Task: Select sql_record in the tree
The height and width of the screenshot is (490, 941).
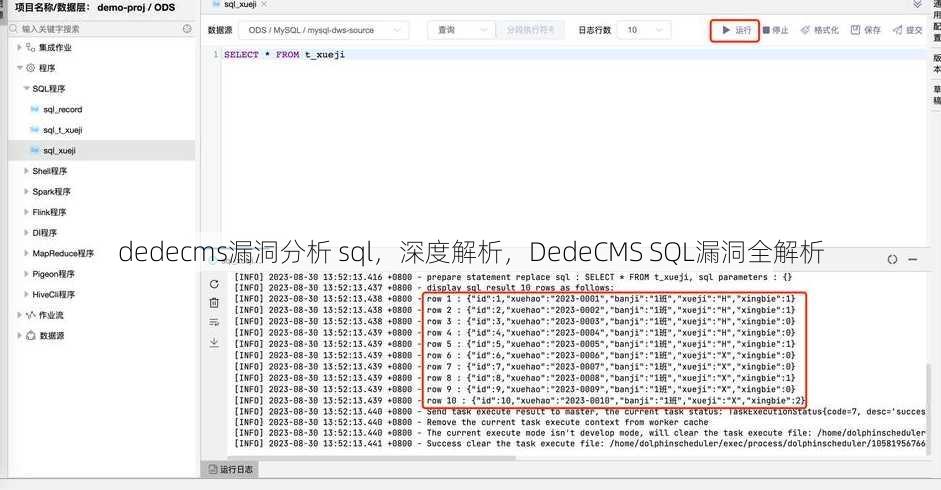Action: point(62,109)
